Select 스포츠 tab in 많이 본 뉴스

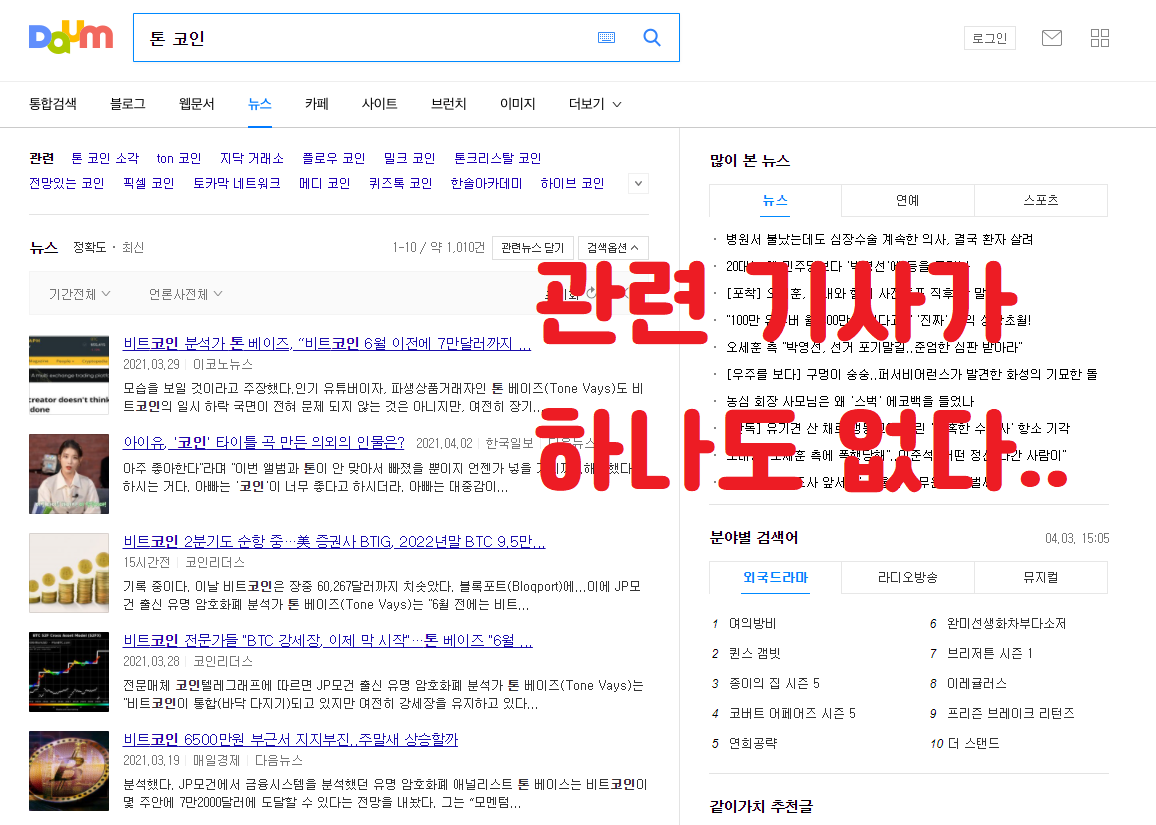[1041, 201]
